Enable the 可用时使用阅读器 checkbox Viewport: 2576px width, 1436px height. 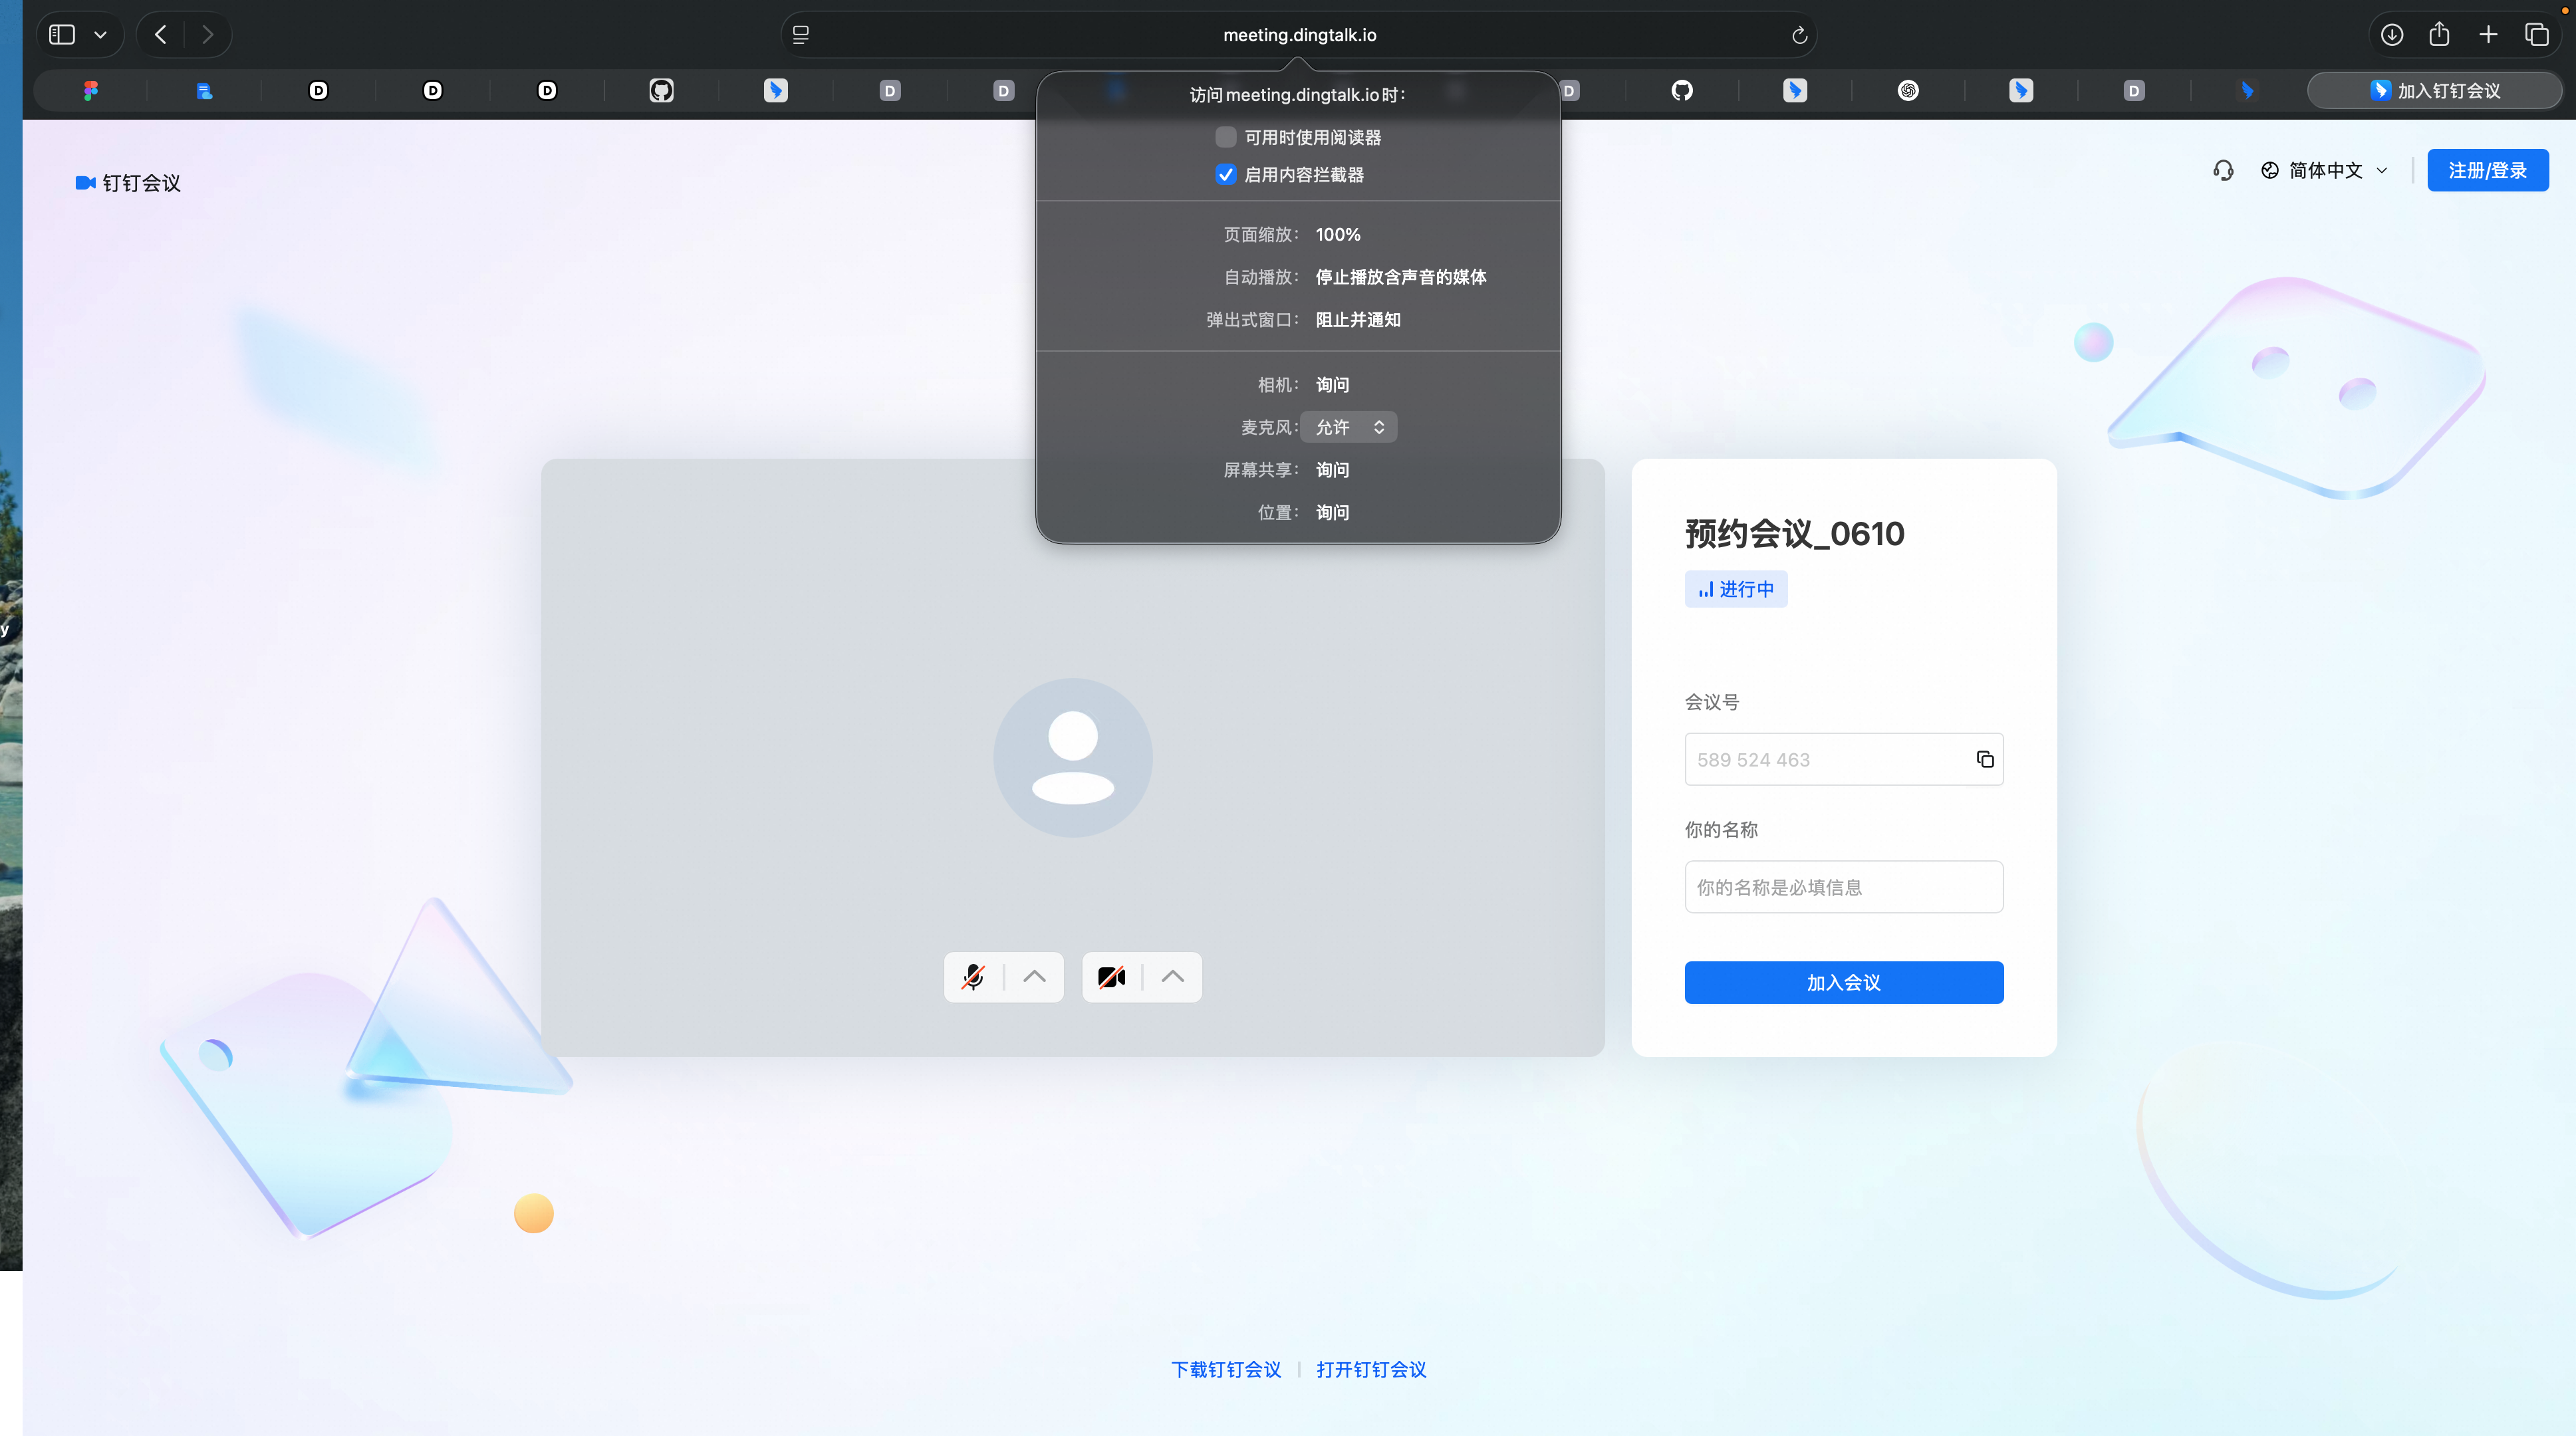(x=1225, y=137)
